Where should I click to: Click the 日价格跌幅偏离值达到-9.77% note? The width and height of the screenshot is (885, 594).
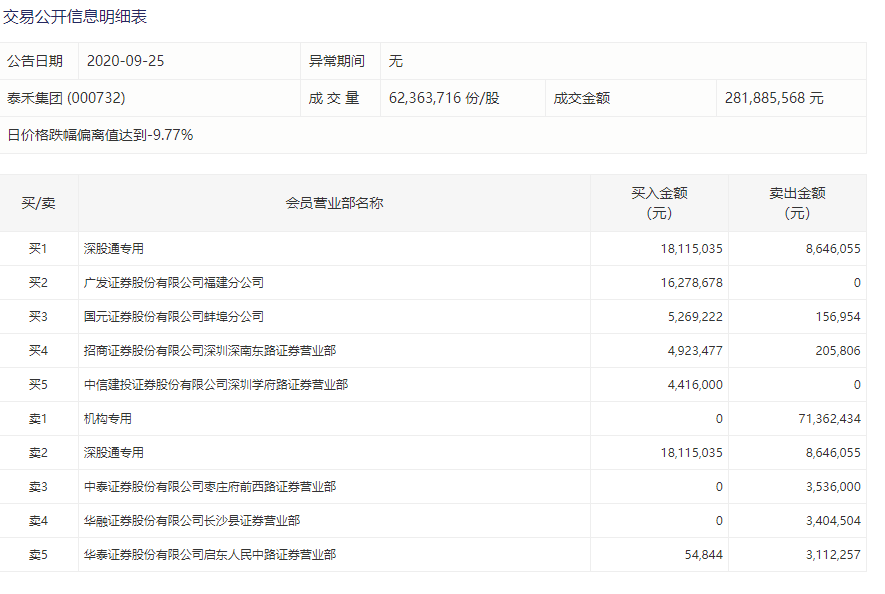tap(100, 135)
